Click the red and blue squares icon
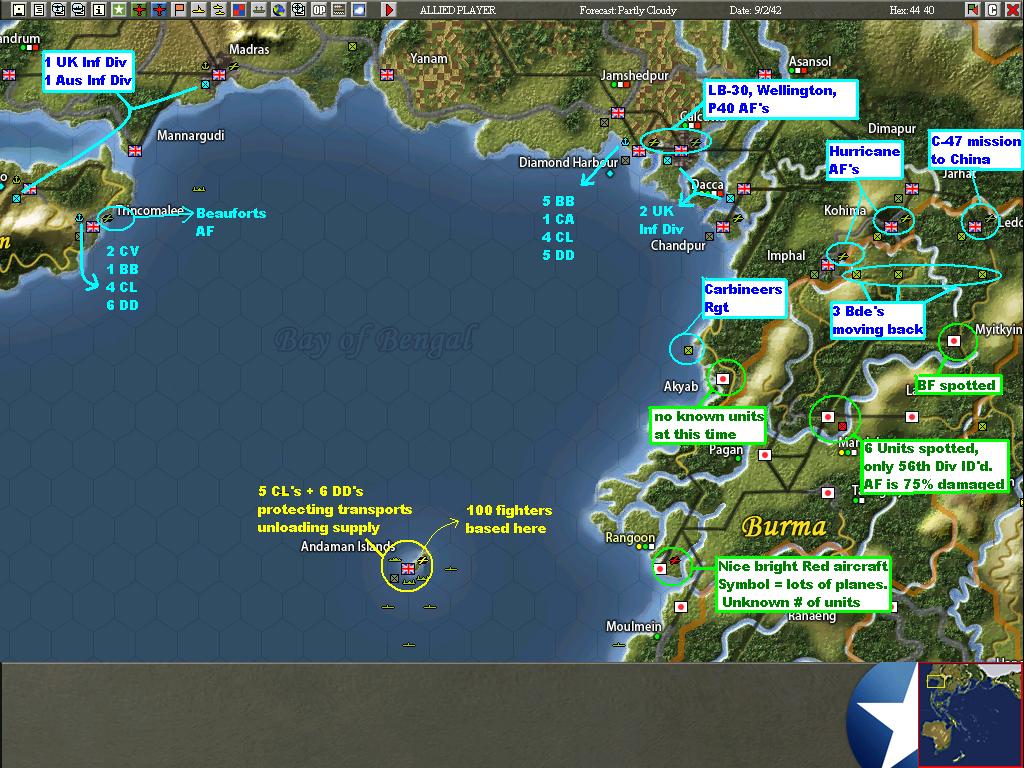 (238, 9)
